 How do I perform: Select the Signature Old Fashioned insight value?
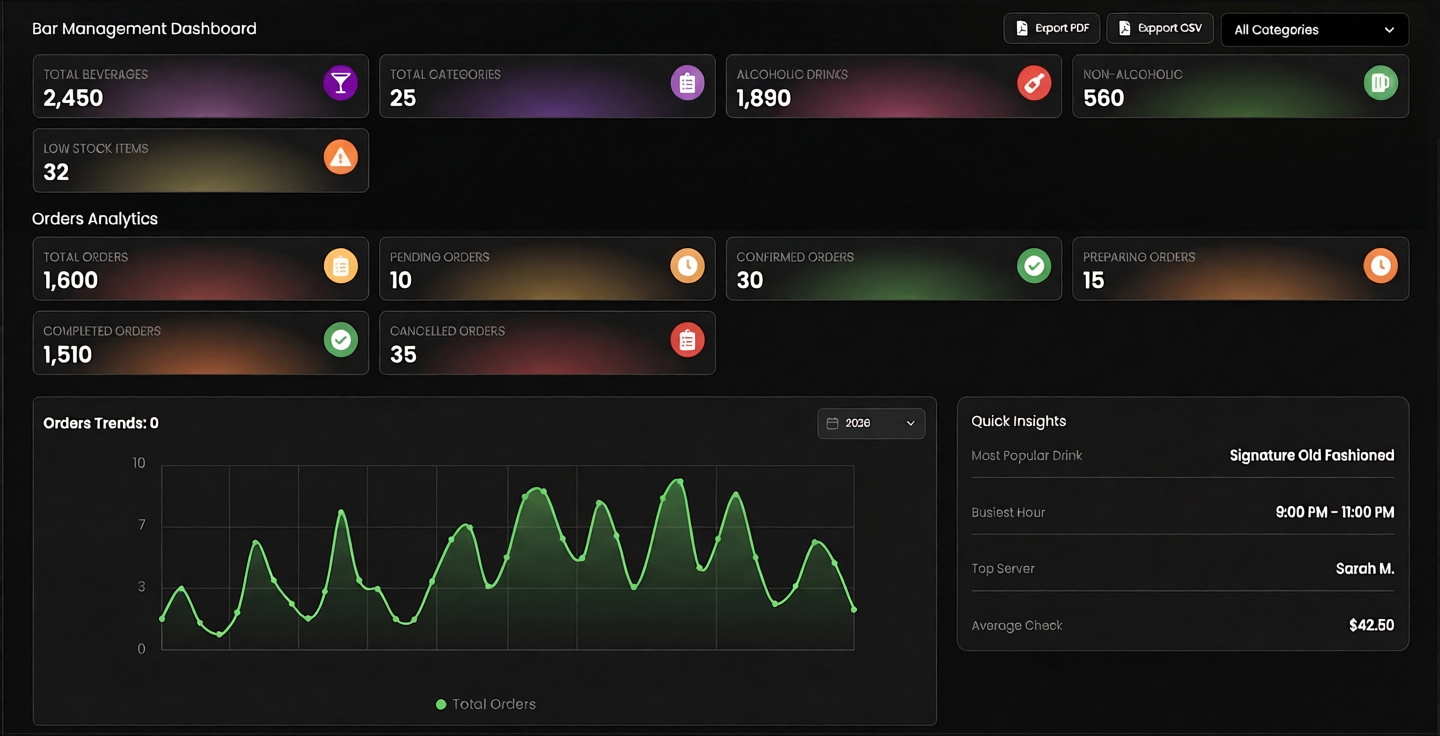pos(1311,455)
